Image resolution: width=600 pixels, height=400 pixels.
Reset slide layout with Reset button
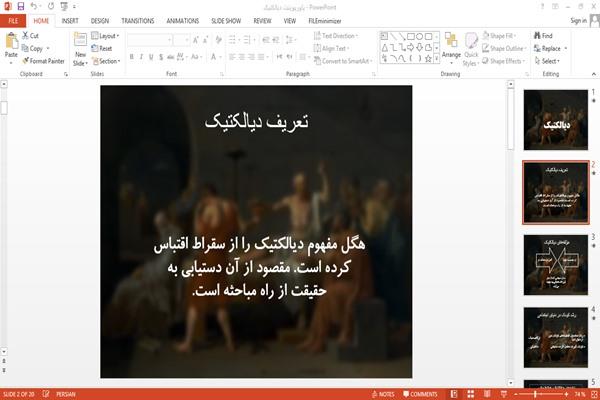[102, 48]
